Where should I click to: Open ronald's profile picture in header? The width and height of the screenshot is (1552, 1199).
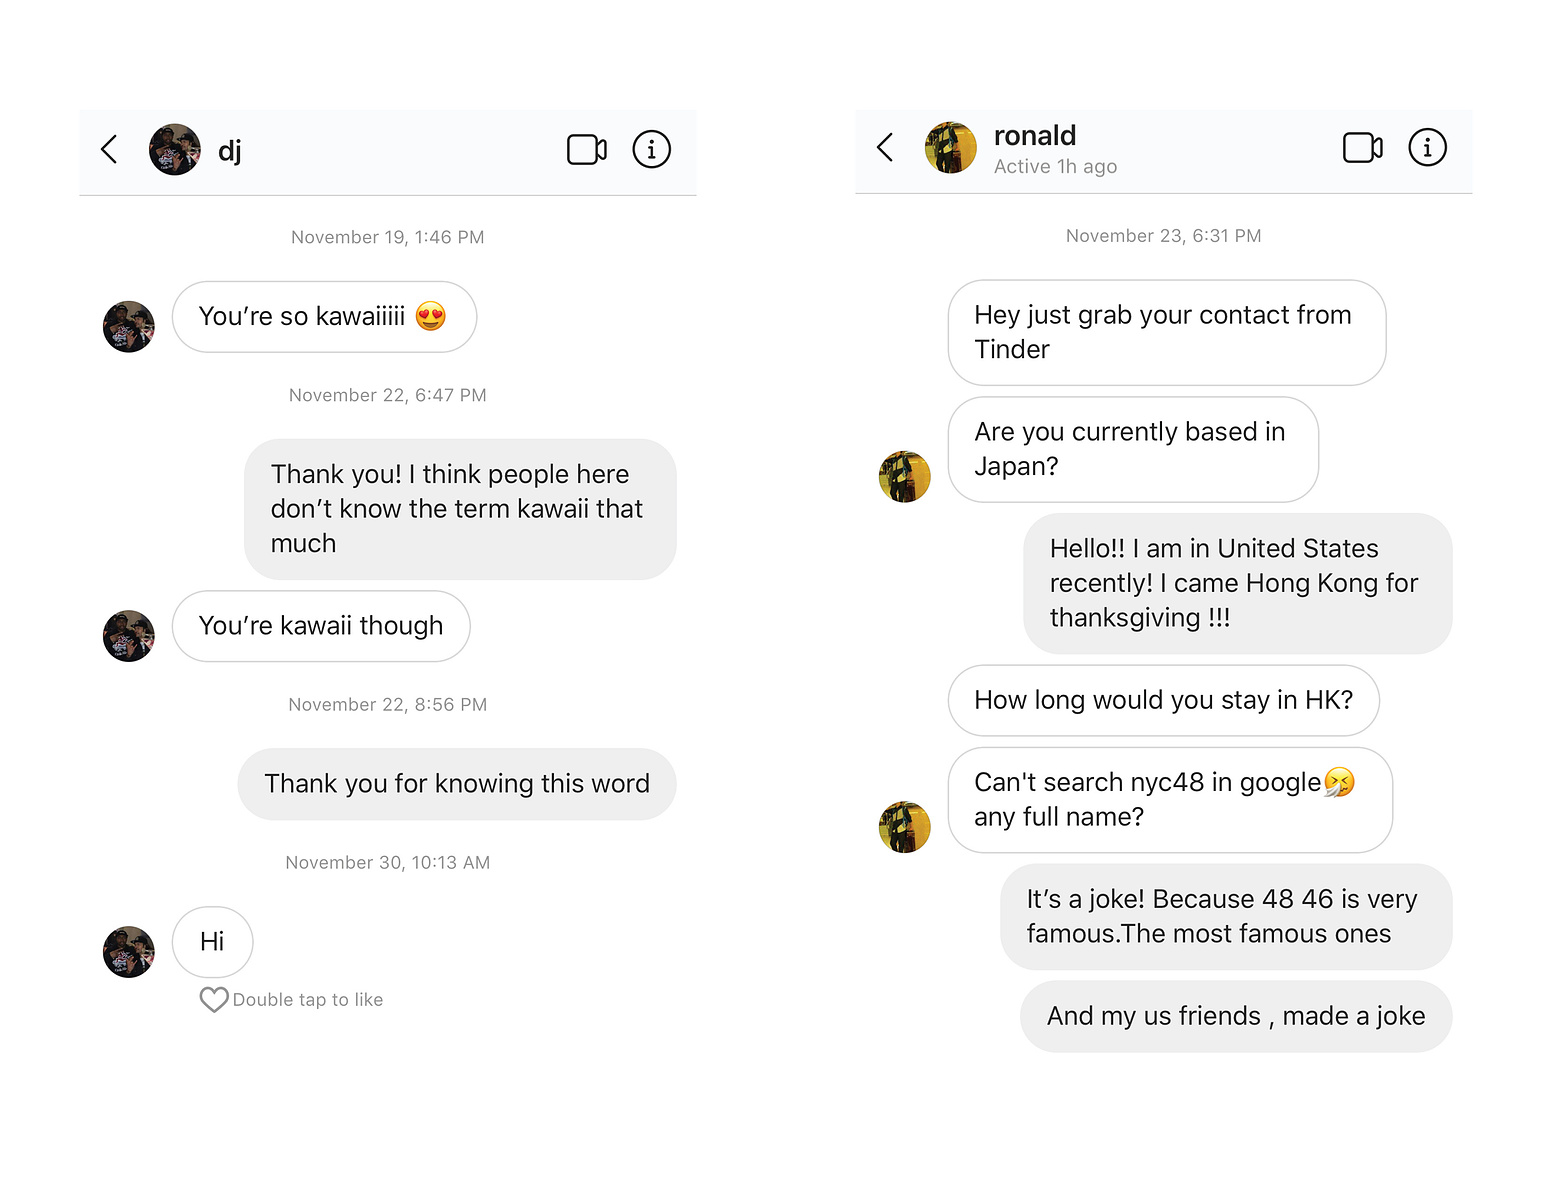[951, 148]
